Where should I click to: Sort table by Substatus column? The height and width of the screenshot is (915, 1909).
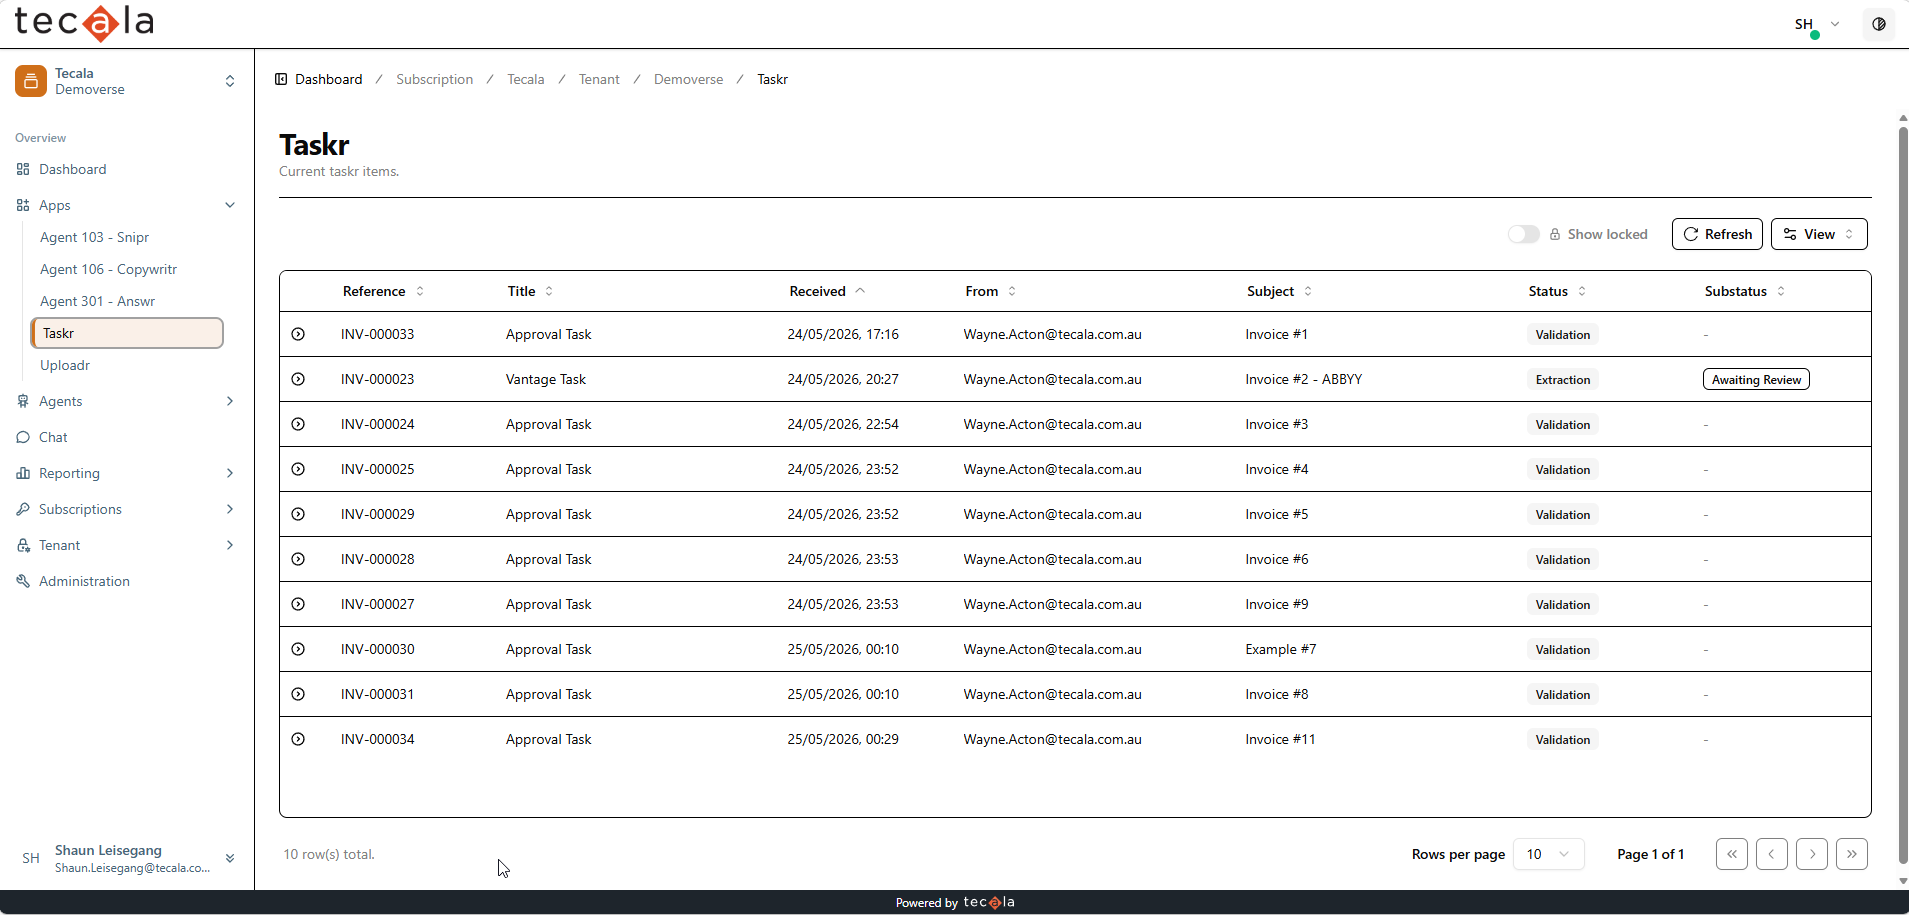[1745, 291]
